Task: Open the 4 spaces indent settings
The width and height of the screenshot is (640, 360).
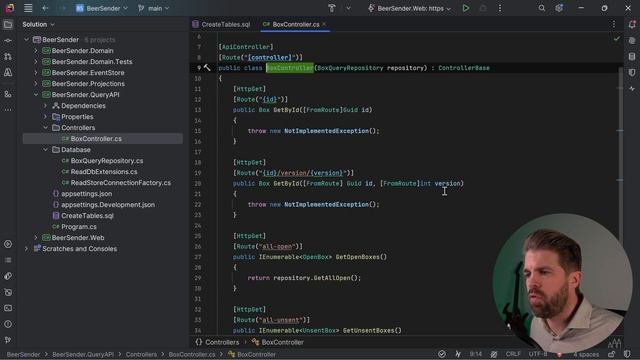Action: click(x=586, y=354)
